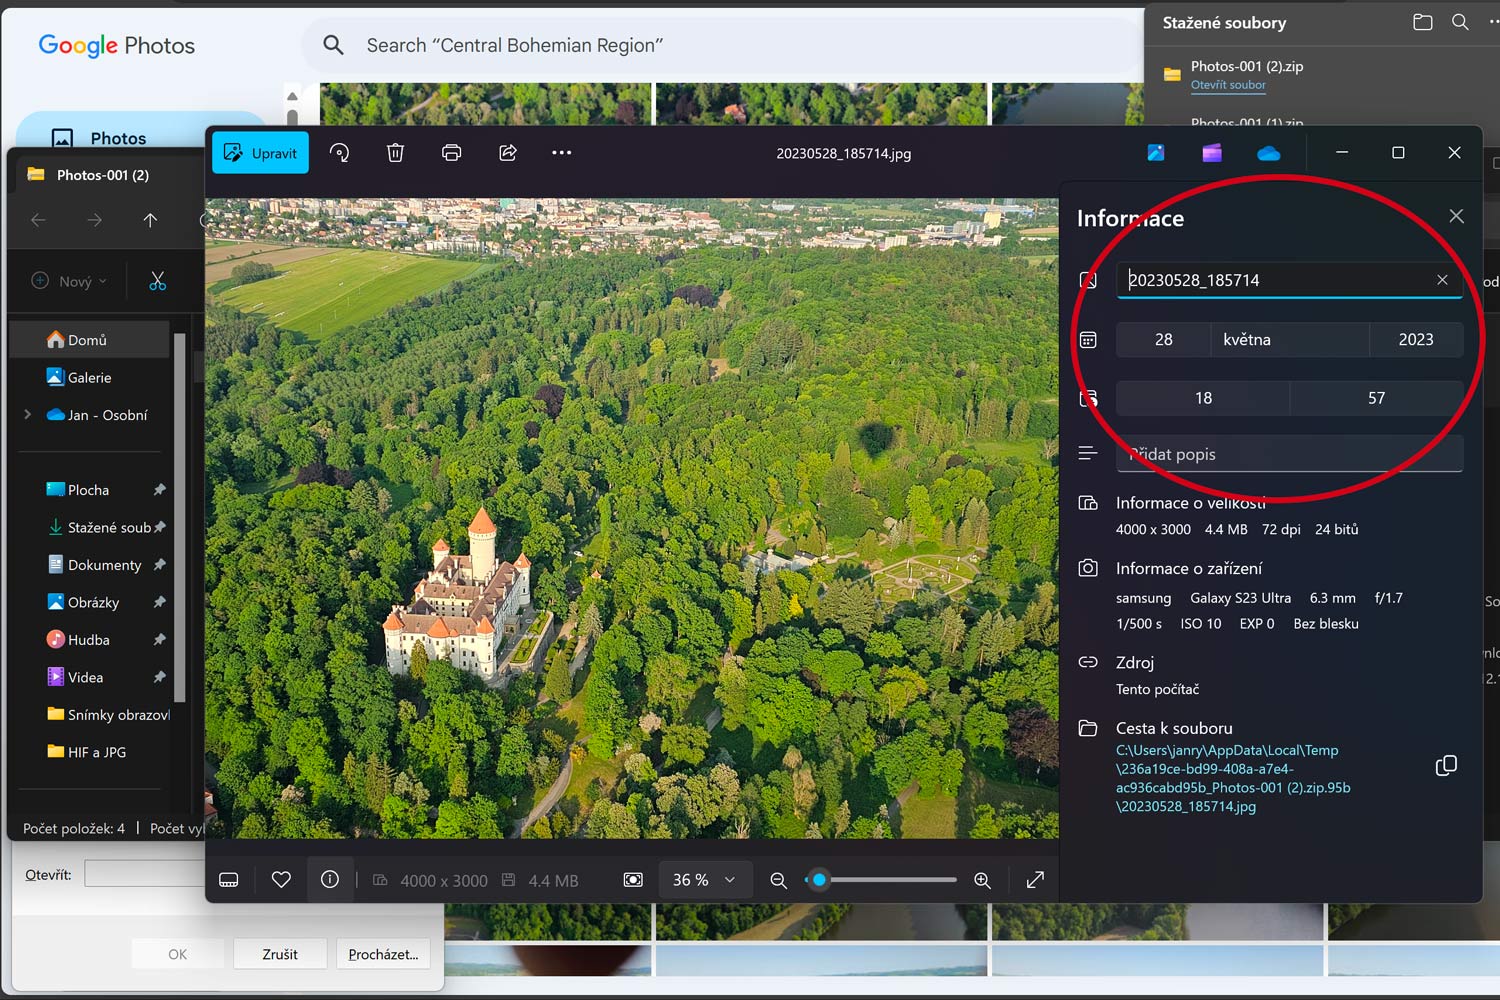Viewport: 1500px width, 1000px height.
Task: Copy the file path using the copy icon
Action: tap(1446, 766)
